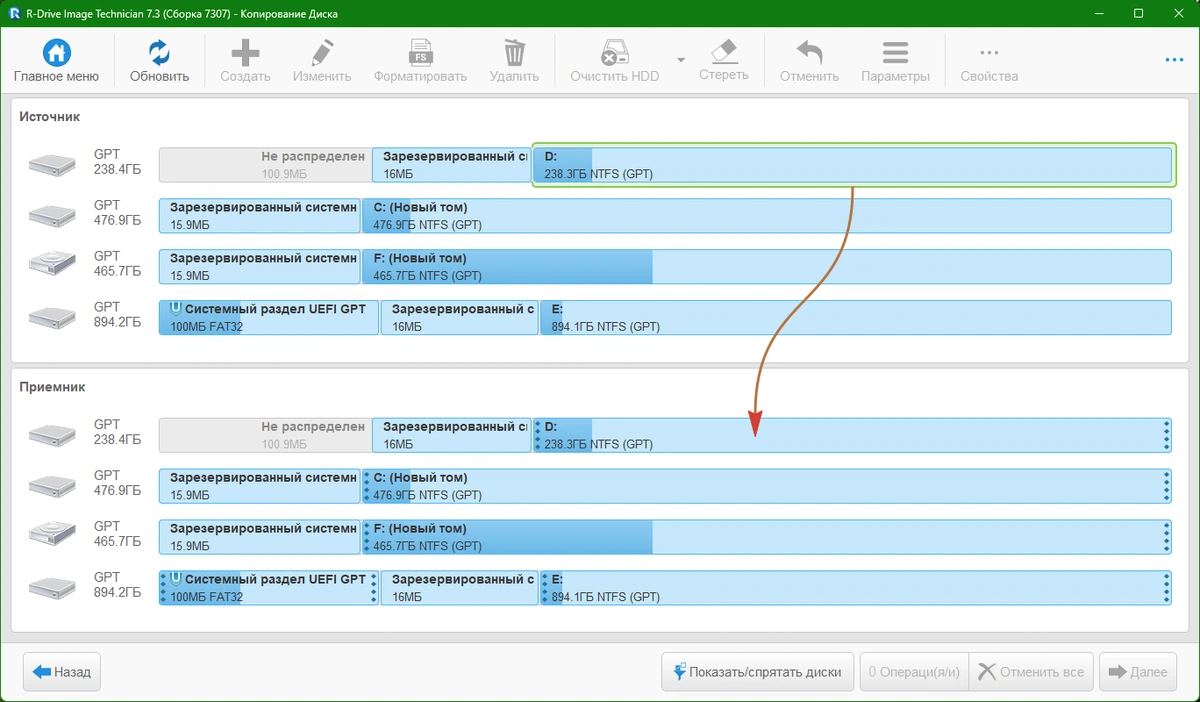Expand the Очистить HDD dropdown arrow
1200x702 pixels.
point(681,60)
